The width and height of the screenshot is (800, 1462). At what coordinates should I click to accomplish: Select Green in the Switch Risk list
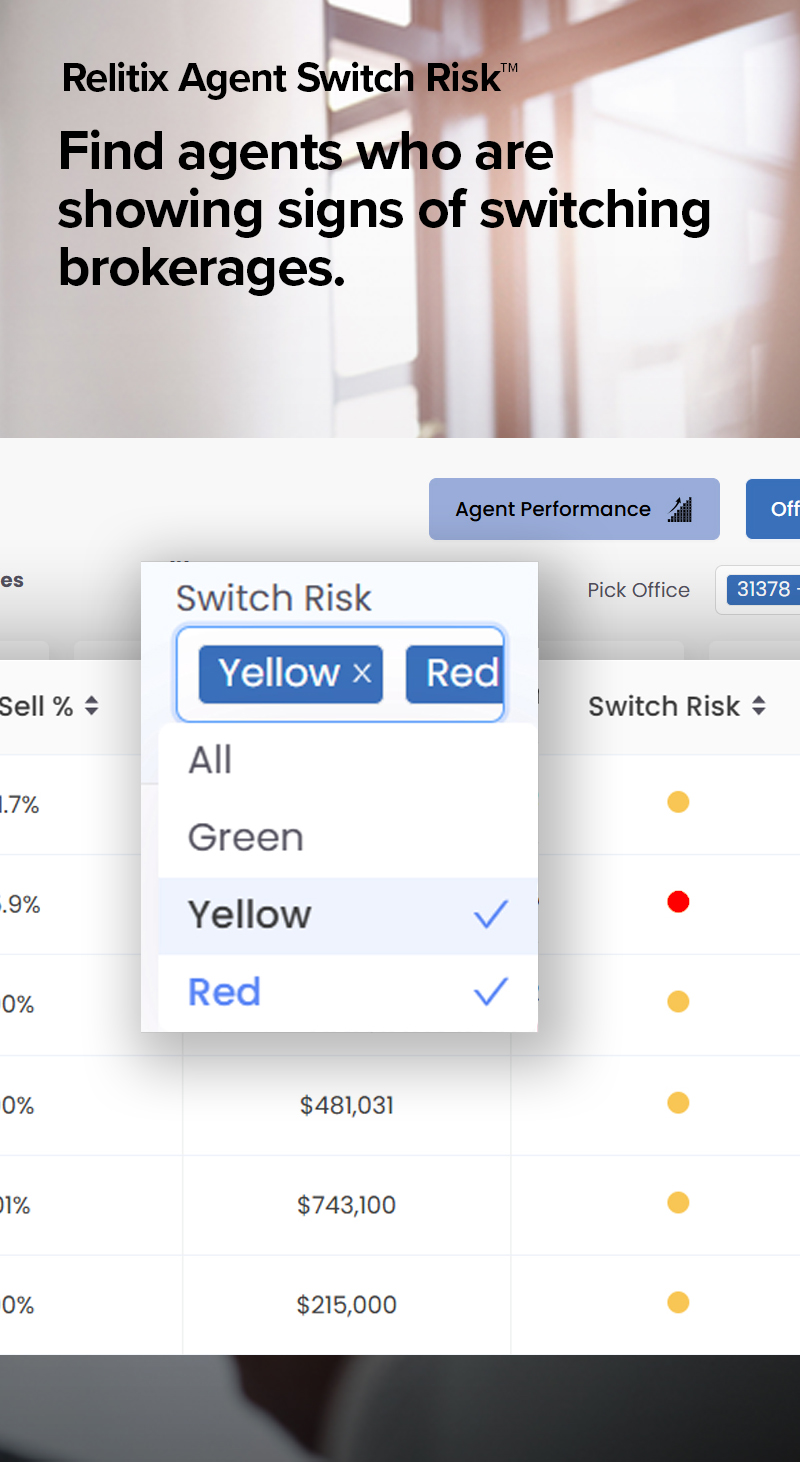(246, 836)
